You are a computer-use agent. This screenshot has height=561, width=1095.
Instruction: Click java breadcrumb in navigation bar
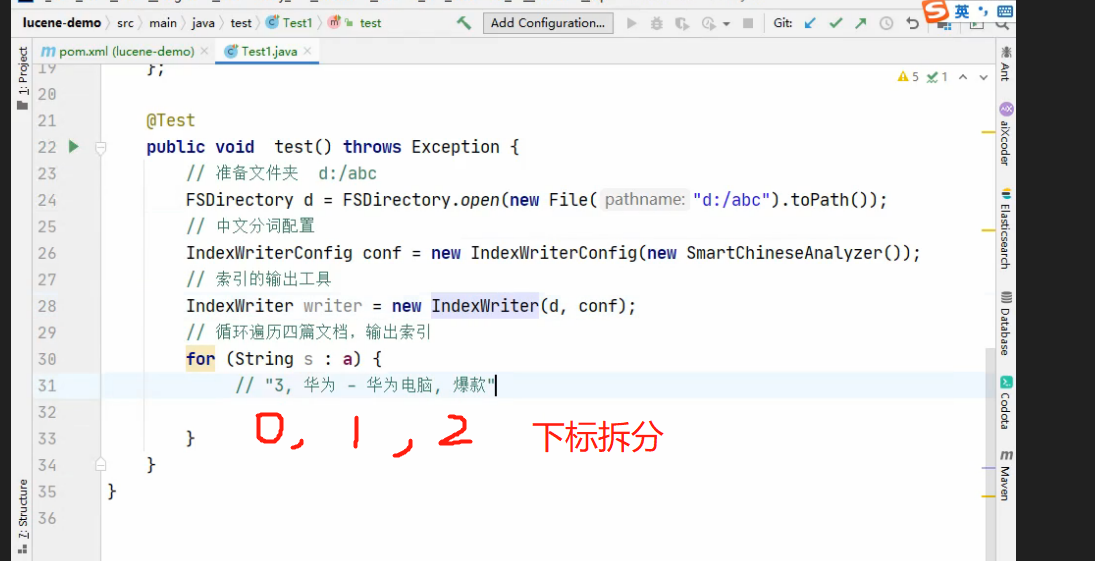tap(203, 23)
